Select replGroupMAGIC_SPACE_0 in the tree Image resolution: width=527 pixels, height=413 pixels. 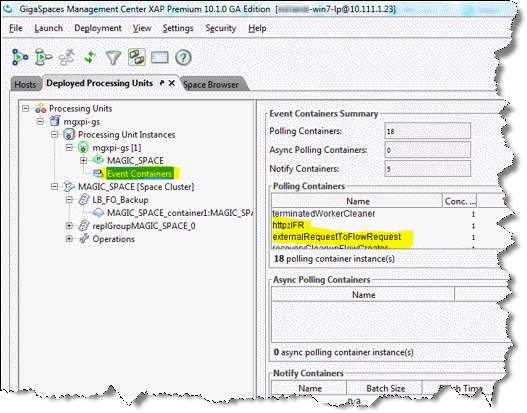coord(144,226)
